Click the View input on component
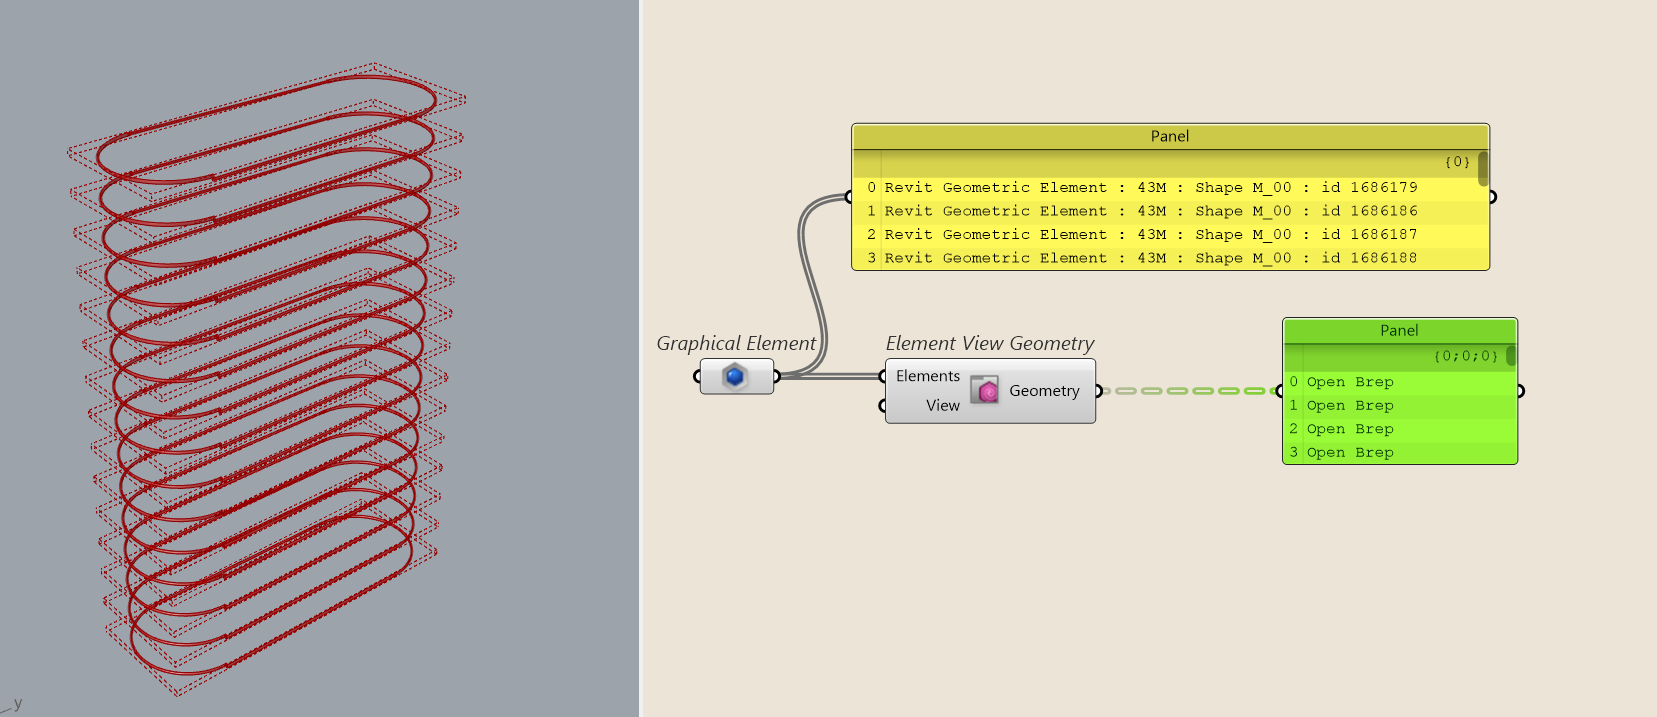This screenshot has width=1657, height=717. 942,405
